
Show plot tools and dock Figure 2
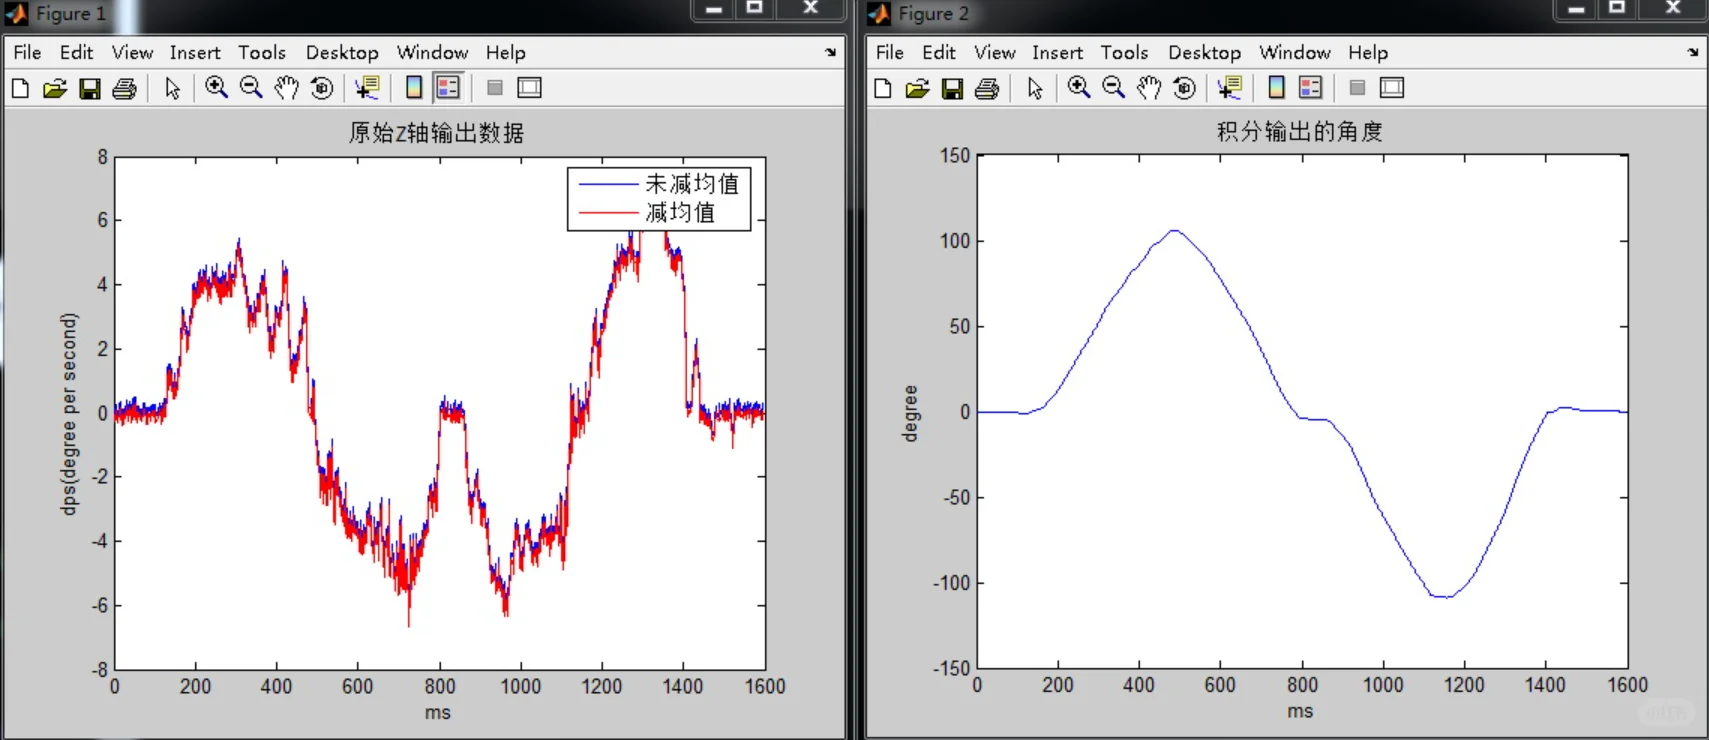click(x=1392, y=88)
